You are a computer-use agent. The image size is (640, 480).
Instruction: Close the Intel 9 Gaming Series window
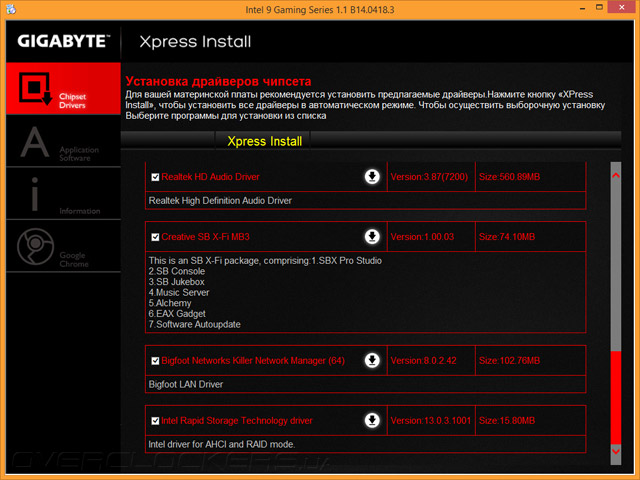tap(622, 7)
